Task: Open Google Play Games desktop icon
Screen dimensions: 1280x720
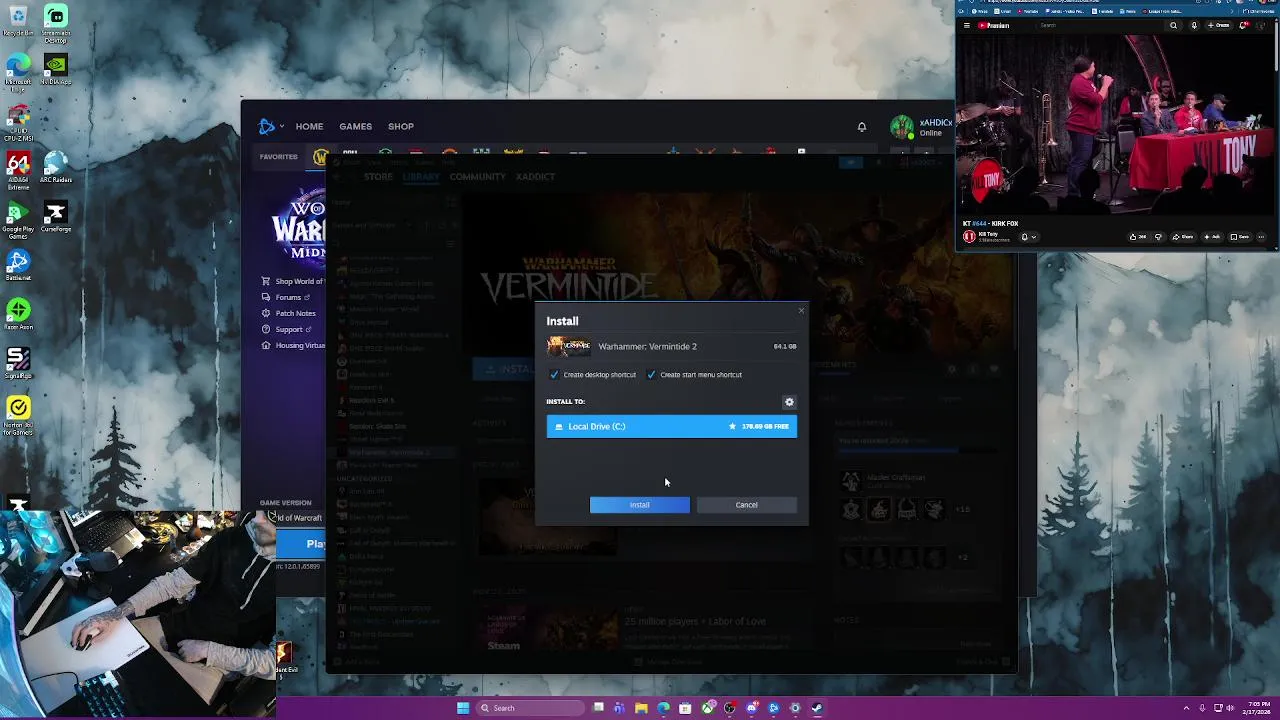Action: (18, 219)
